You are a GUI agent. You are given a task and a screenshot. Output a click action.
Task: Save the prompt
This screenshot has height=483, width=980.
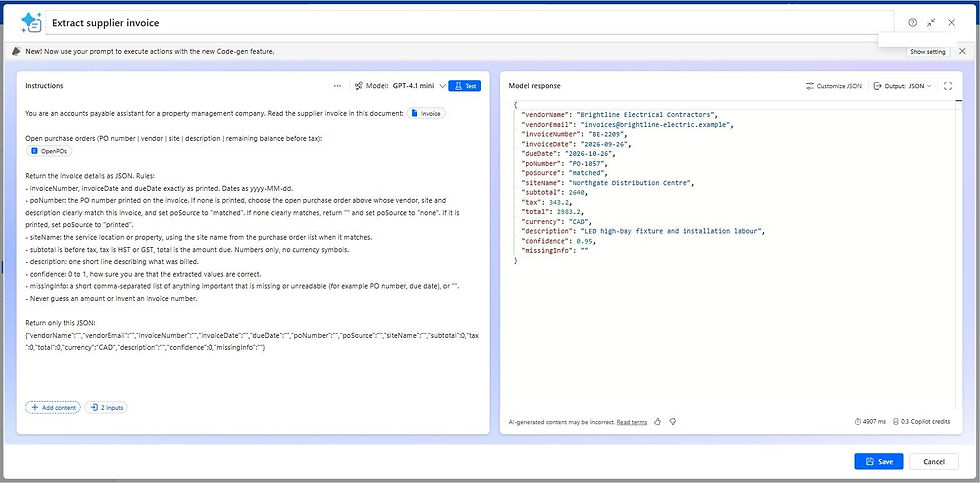pos(879,461)
